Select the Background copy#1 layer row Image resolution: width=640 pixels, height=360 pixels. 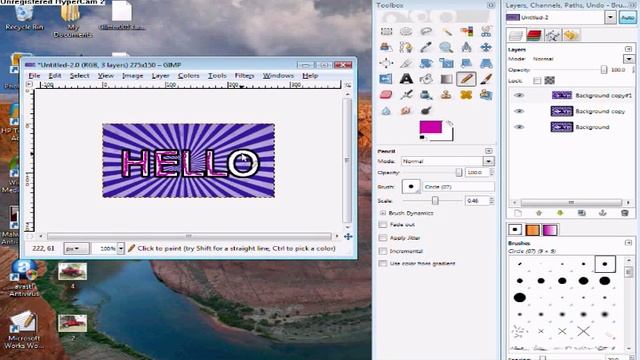(x=571, y=96)
